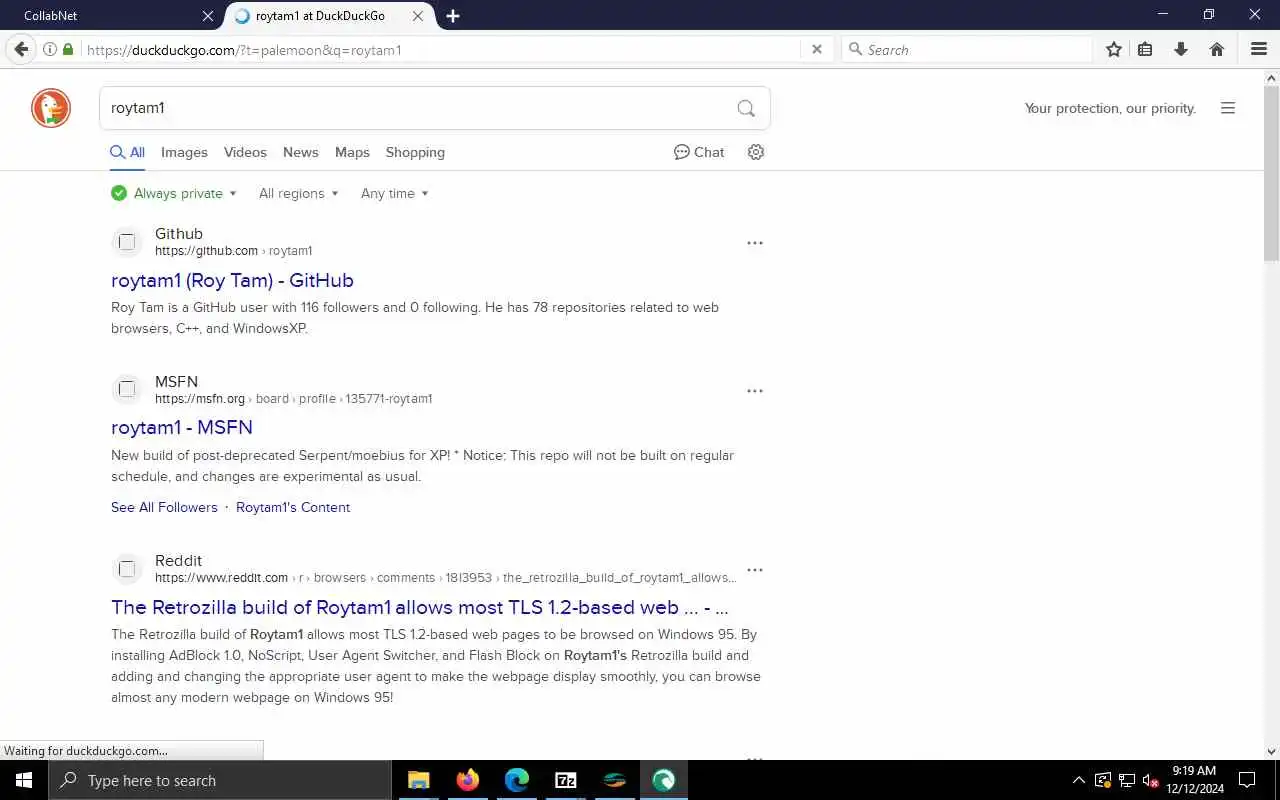1280x800 pixels.
Task: Click the Github result favicon
Action: pos(127,242)
